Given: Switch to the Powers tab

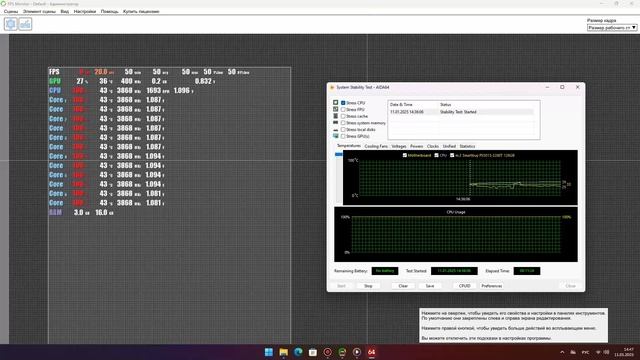Looking at the screenshot, I should [x=416, y=146].
